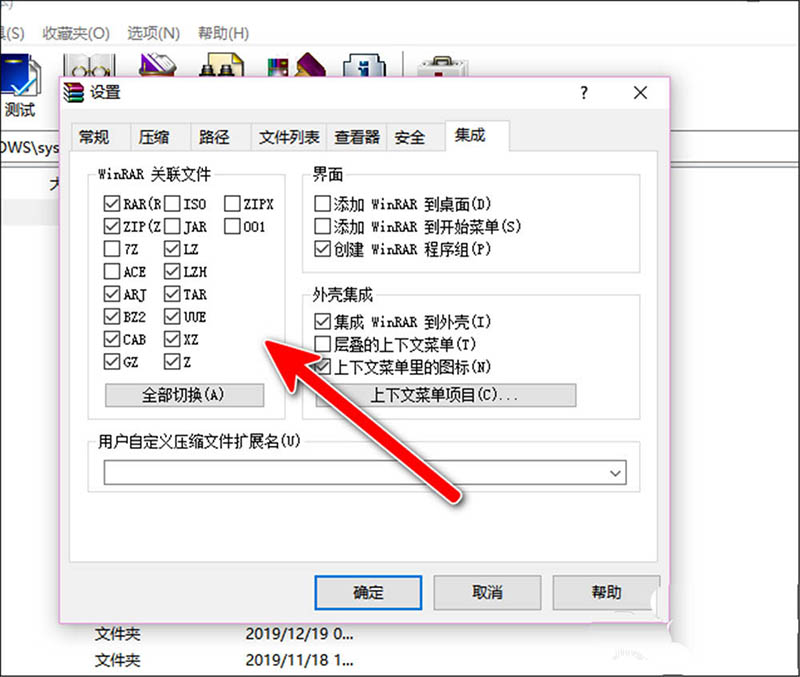Confirm settings with 确定 button
This screenshot has width=800, height=677.
(x=368, y=593)
